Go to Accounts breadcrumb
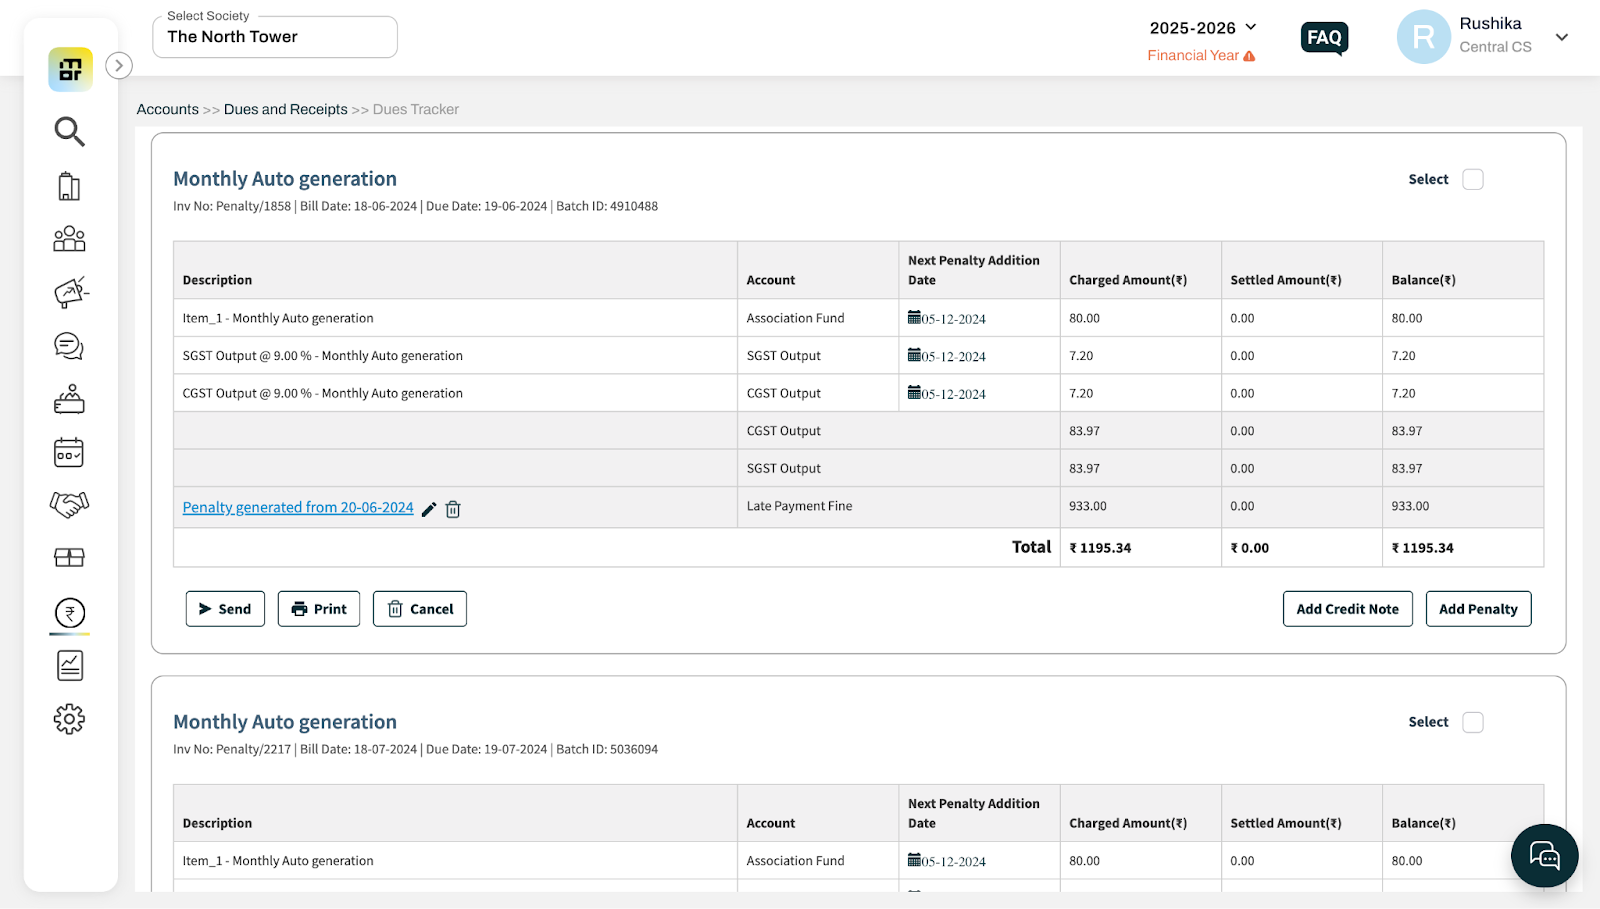This screenshot has height=909, width=1600. tap(168, 109)
